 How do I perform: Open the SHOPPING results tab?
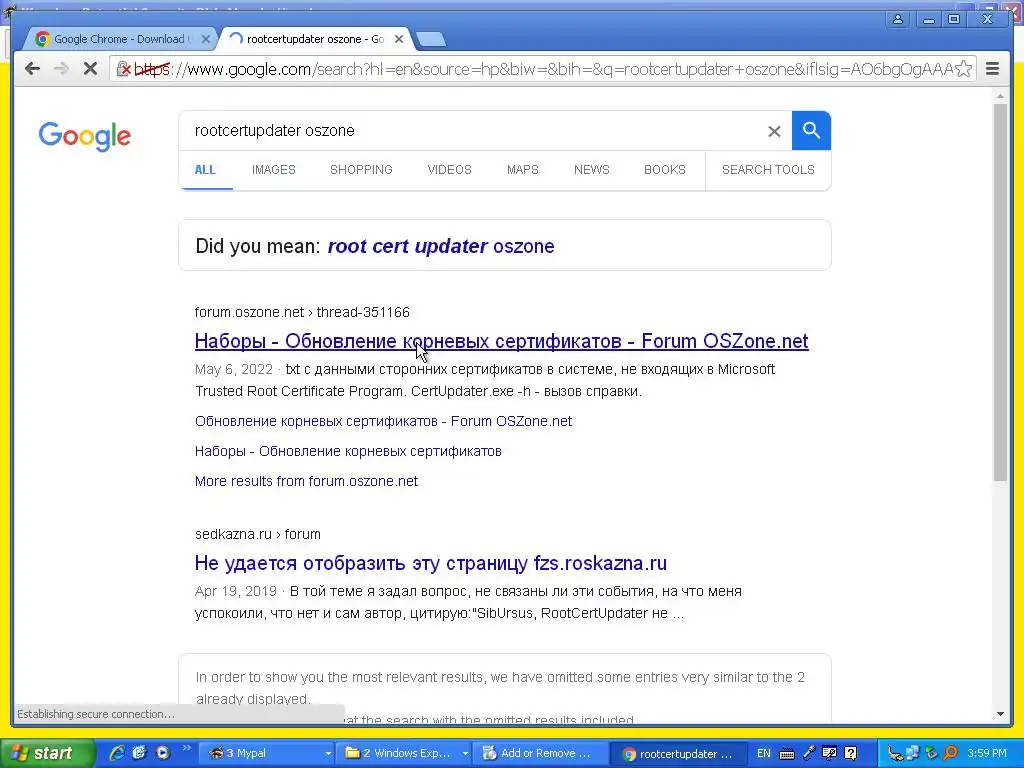coord(361,170)
